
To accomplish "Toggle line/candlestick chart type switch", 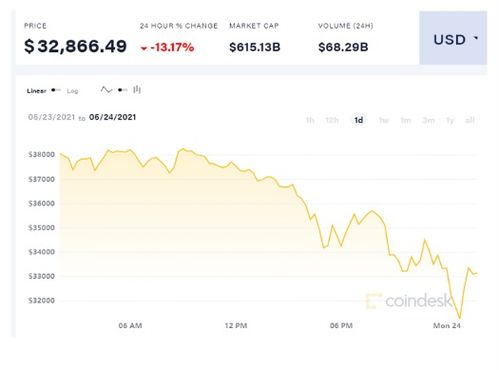I will tap(123, 90).
